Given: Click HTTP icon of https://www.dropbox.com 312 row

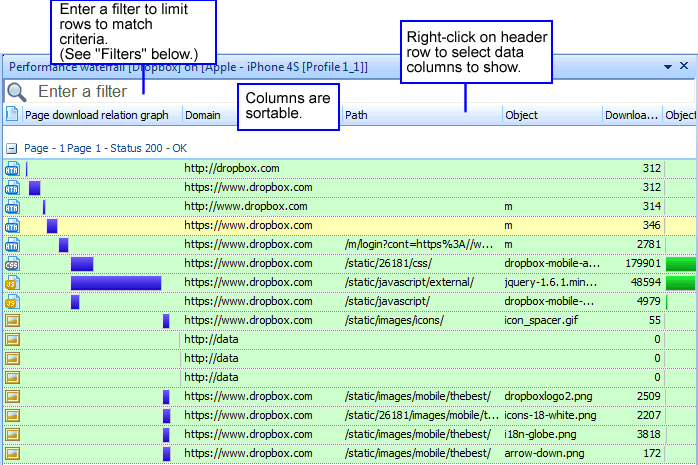Looking at the screenshot, I should (x=12, y=188).
